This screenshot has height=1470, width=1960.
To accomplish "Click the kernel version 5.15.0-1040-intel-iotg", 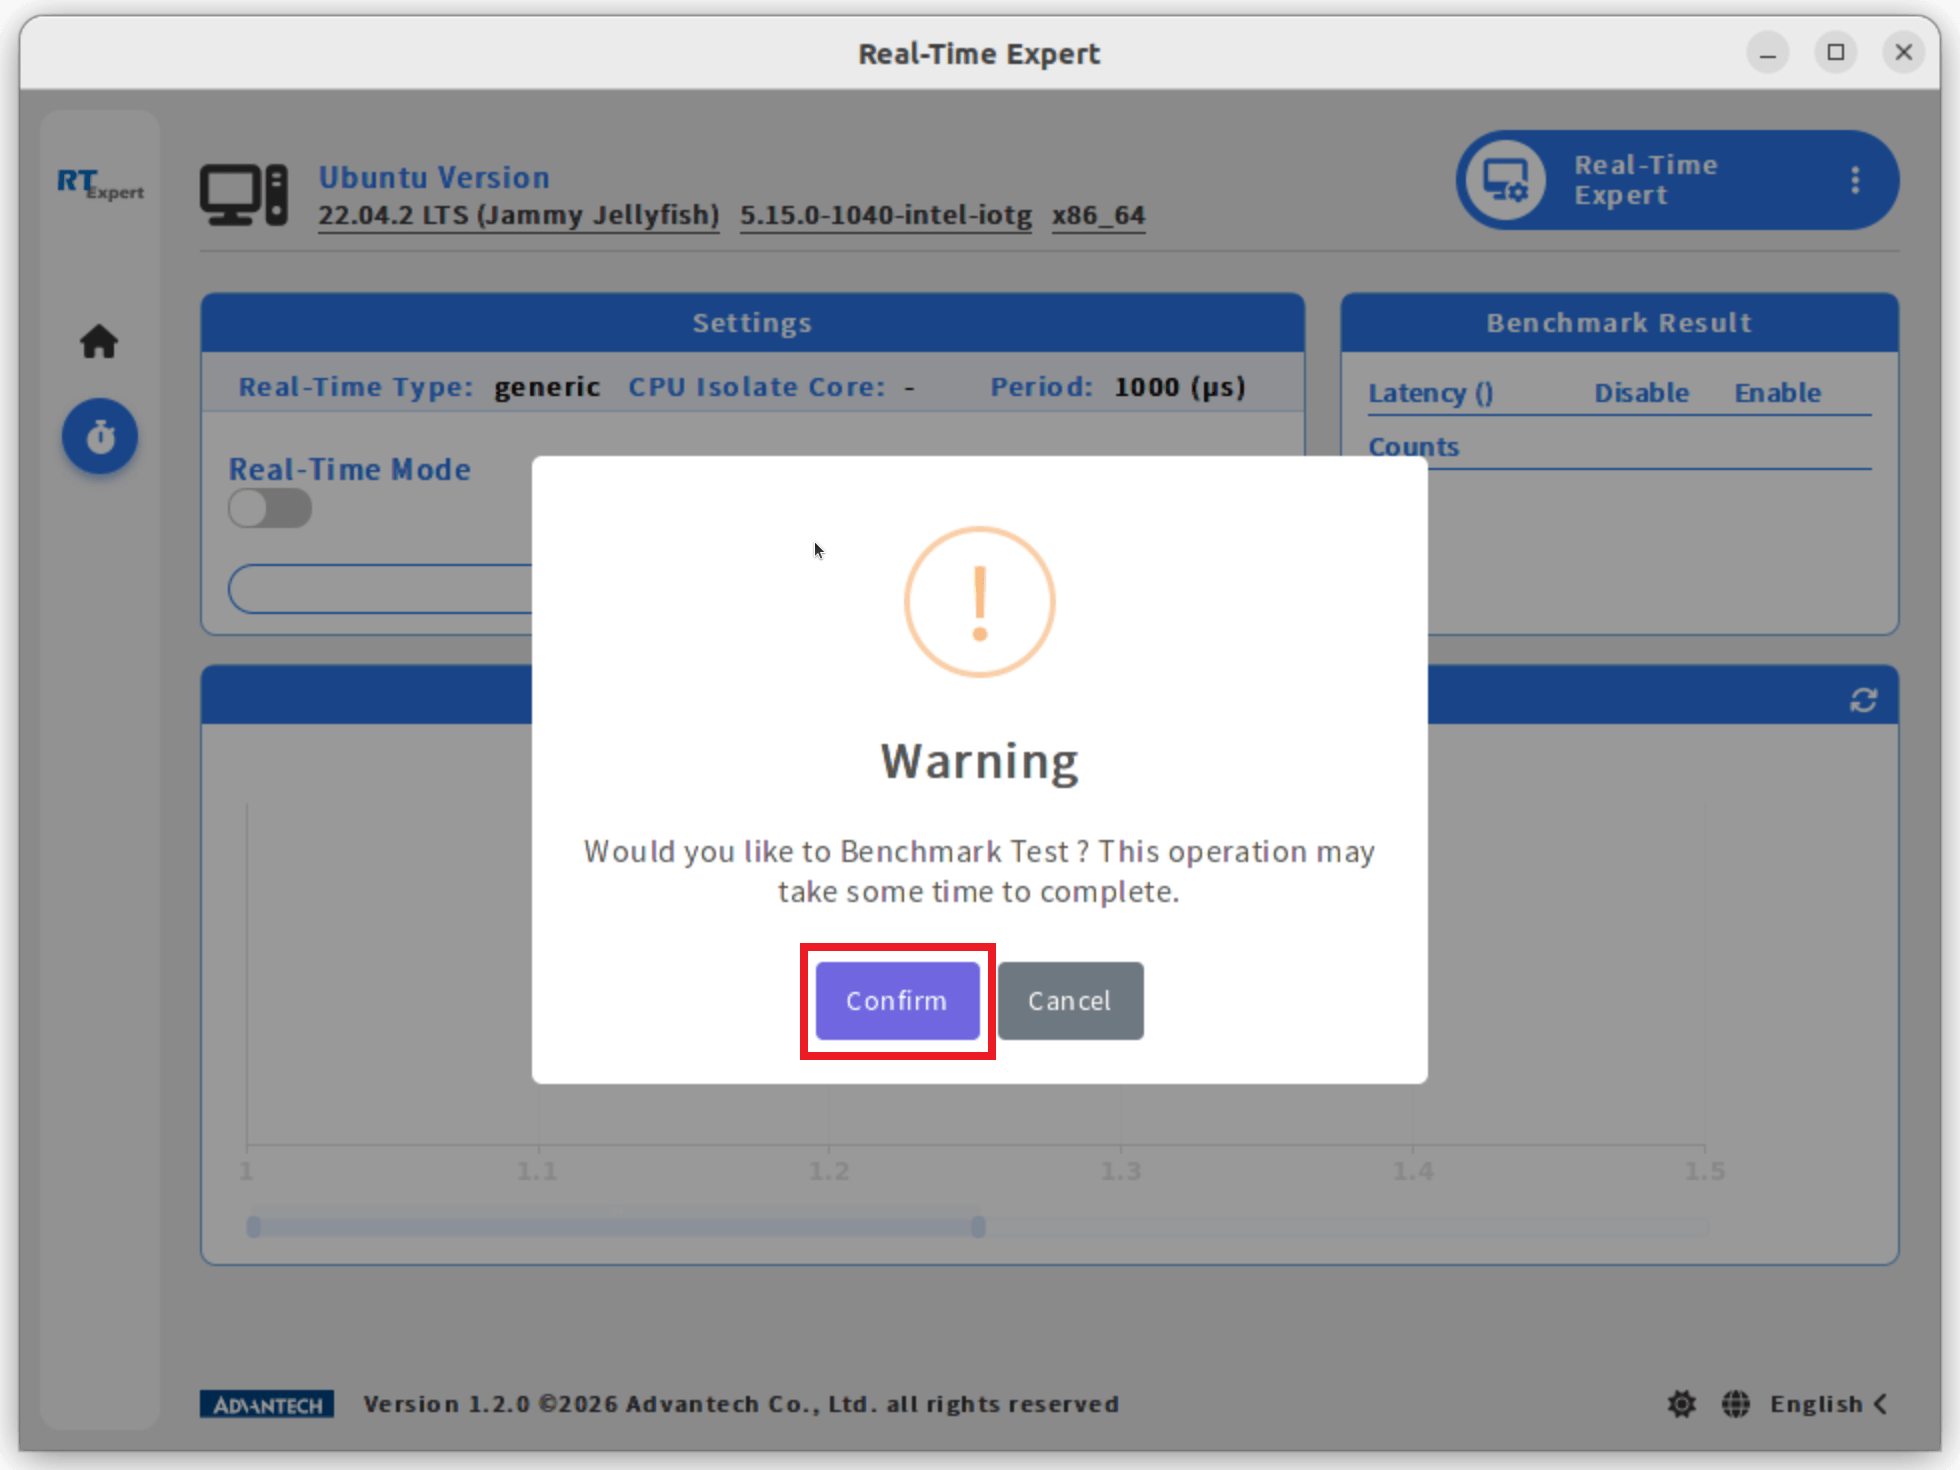I will click(886, 215).
